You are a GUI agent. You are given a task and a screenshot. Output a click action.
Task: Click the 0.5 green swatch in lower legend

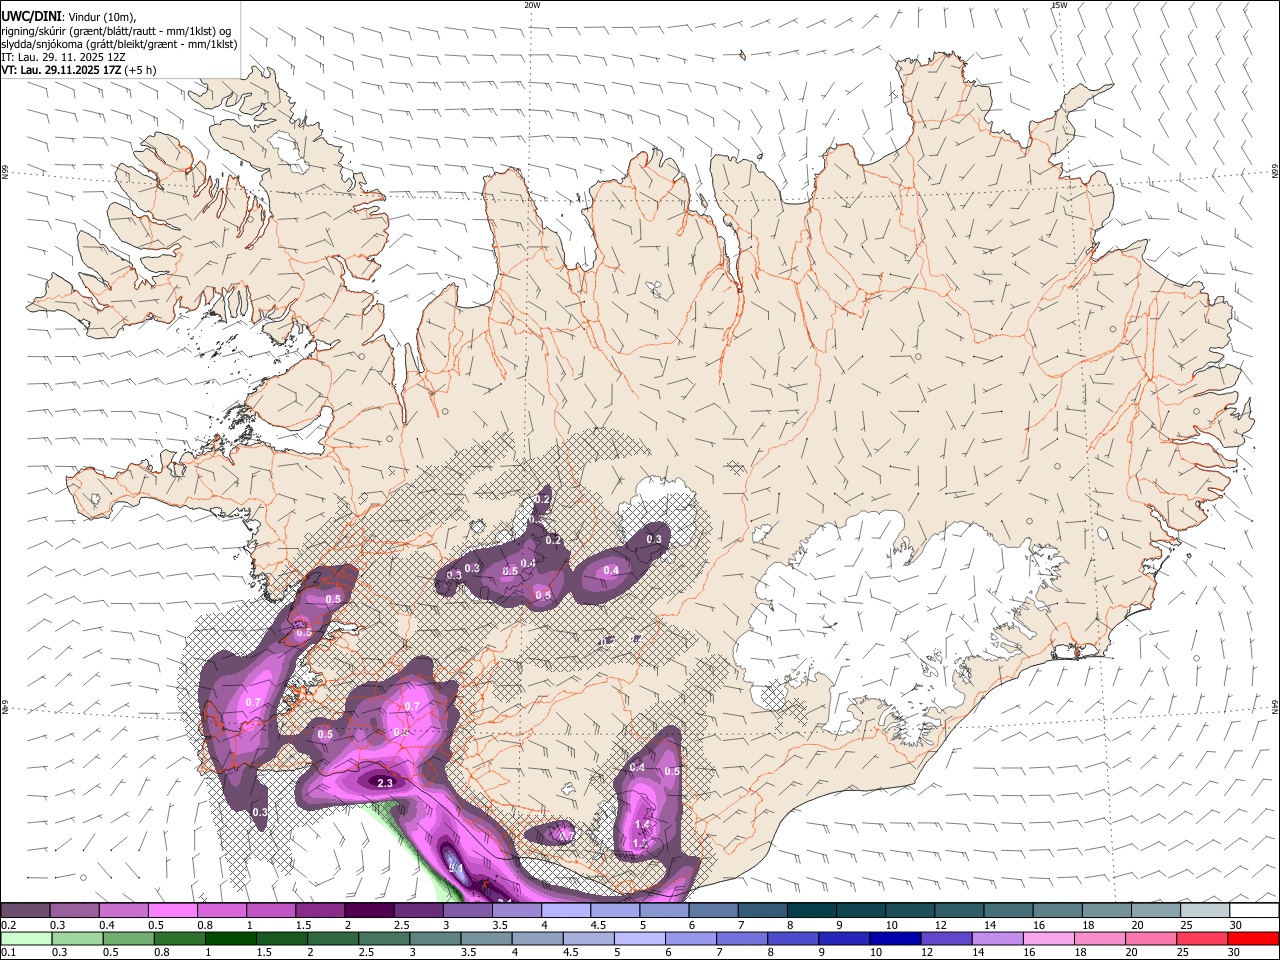pos(129,939)
